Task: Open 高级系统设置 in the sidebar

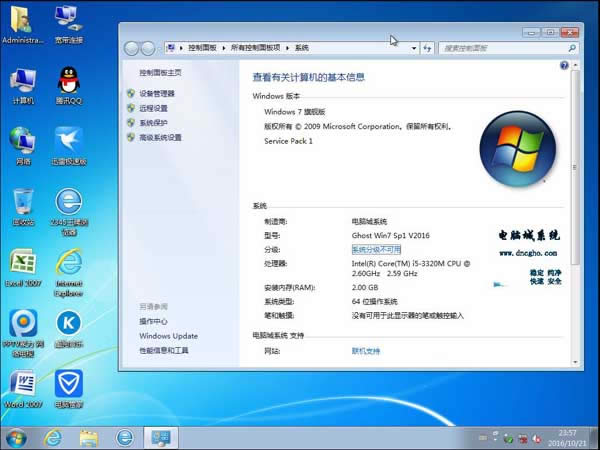Action: [160, 137]
